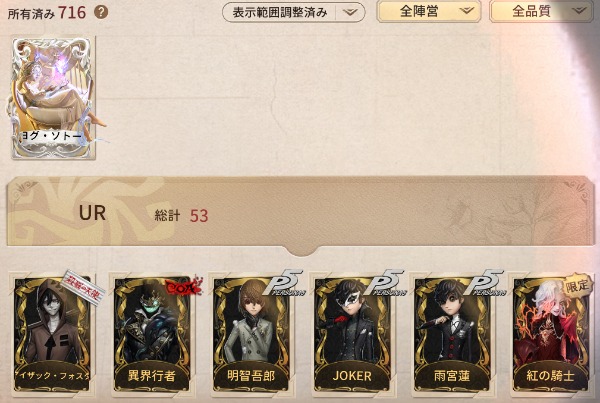The width and height of the screenshot is (600, 403).
Task: Open the 表示範囲調整済み dropdown
Action: [x=293, y=12]
